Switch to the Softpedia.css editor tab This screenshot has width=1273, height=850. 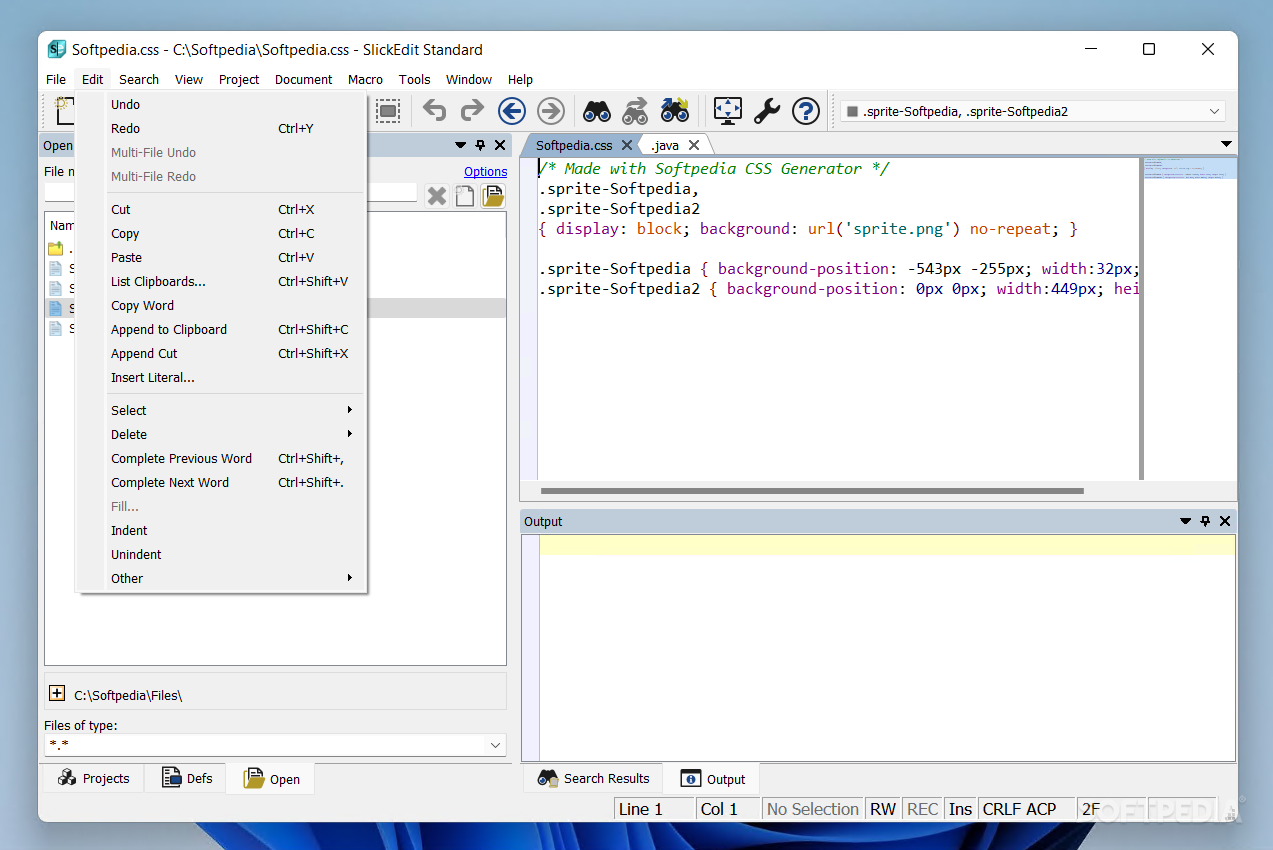point(574,145)
